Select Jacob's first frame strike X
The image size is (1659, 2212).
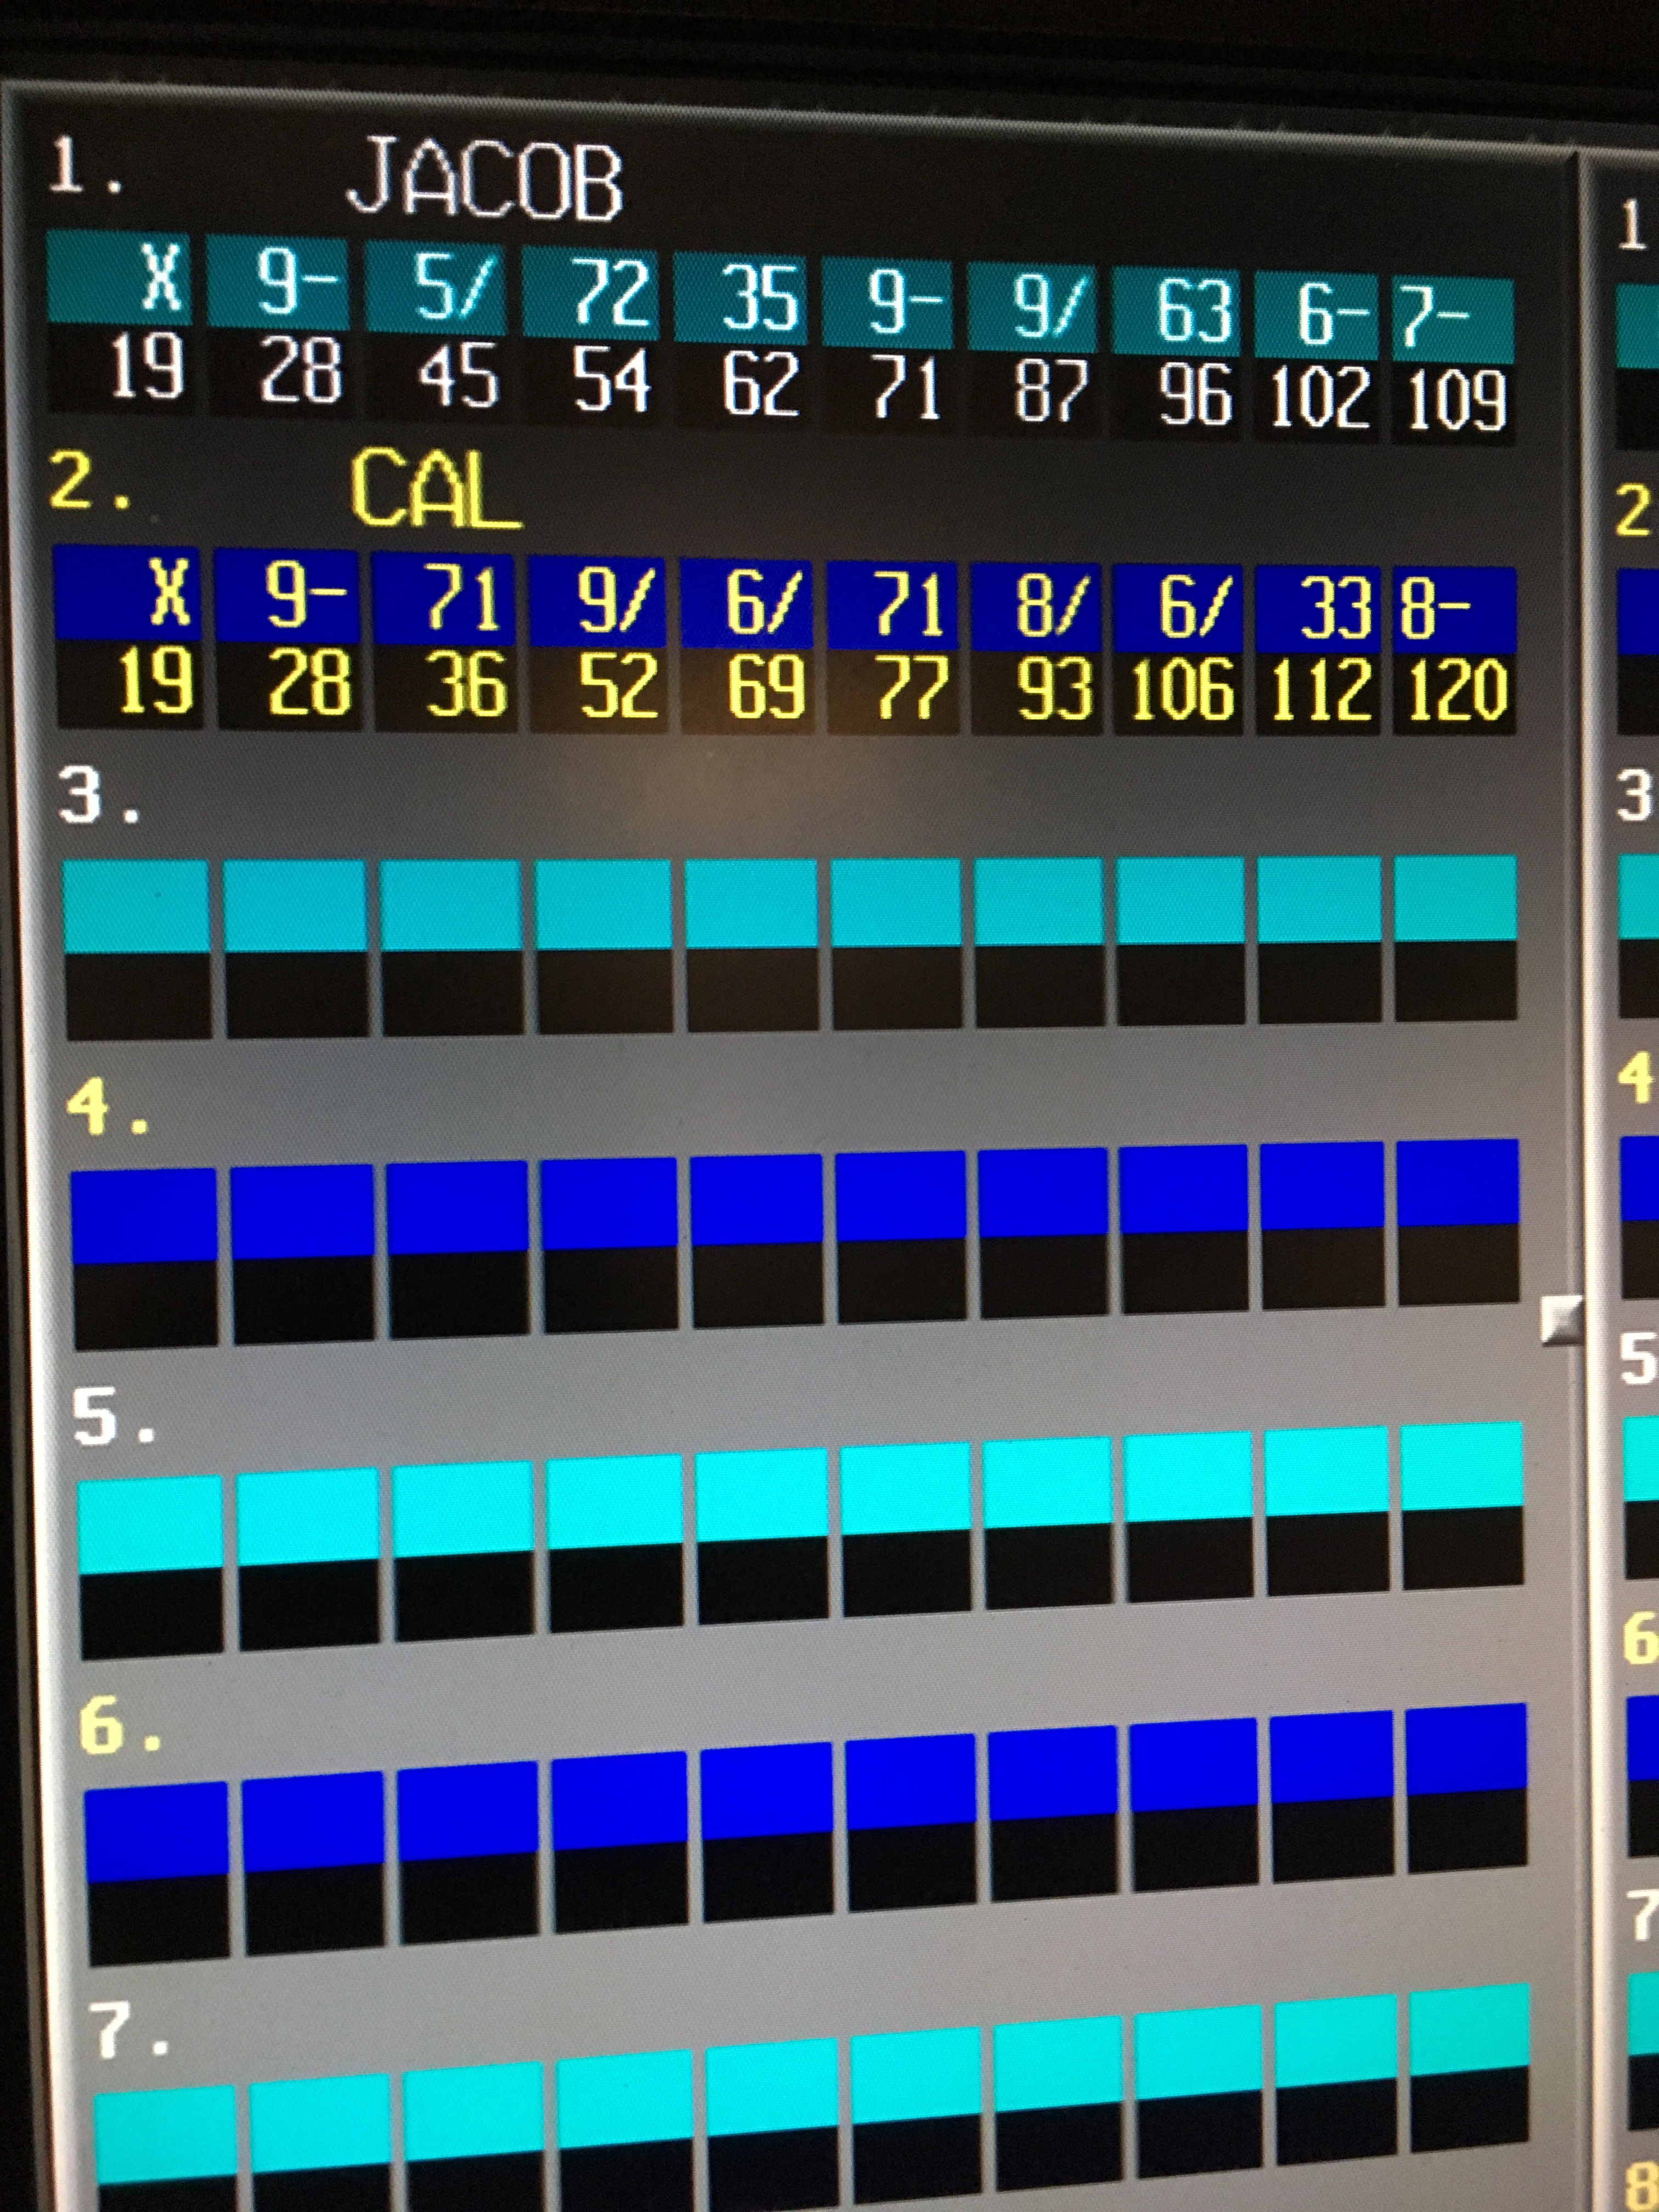[163, 279]
